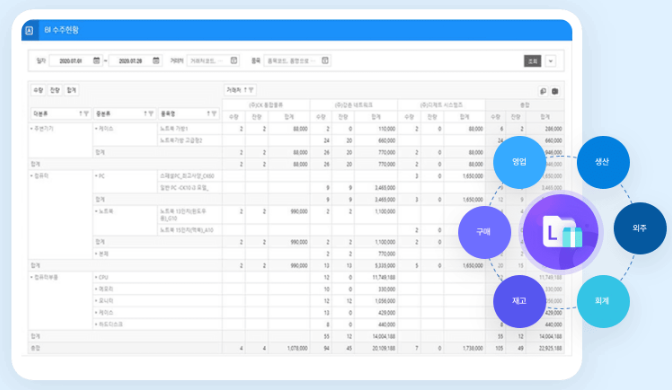Click the copy icon above the 총합 column
This screenshot has width=672, height=390.
pyautogui.click(x=543, y=91)
